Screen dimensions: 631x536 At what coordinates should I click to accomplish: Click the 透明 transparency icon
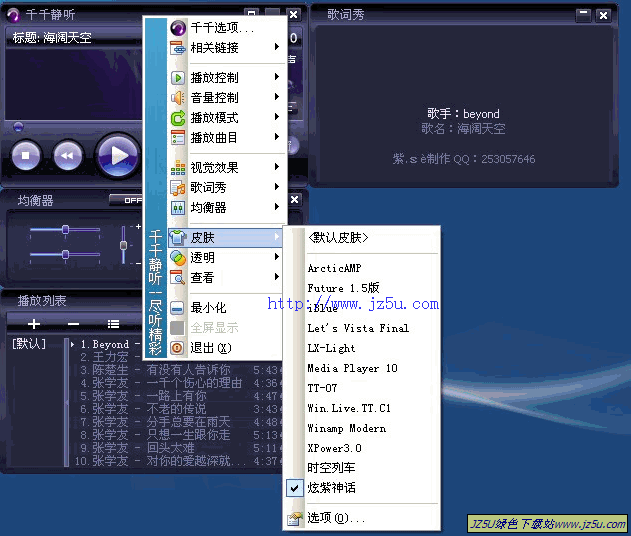[177, 258]
